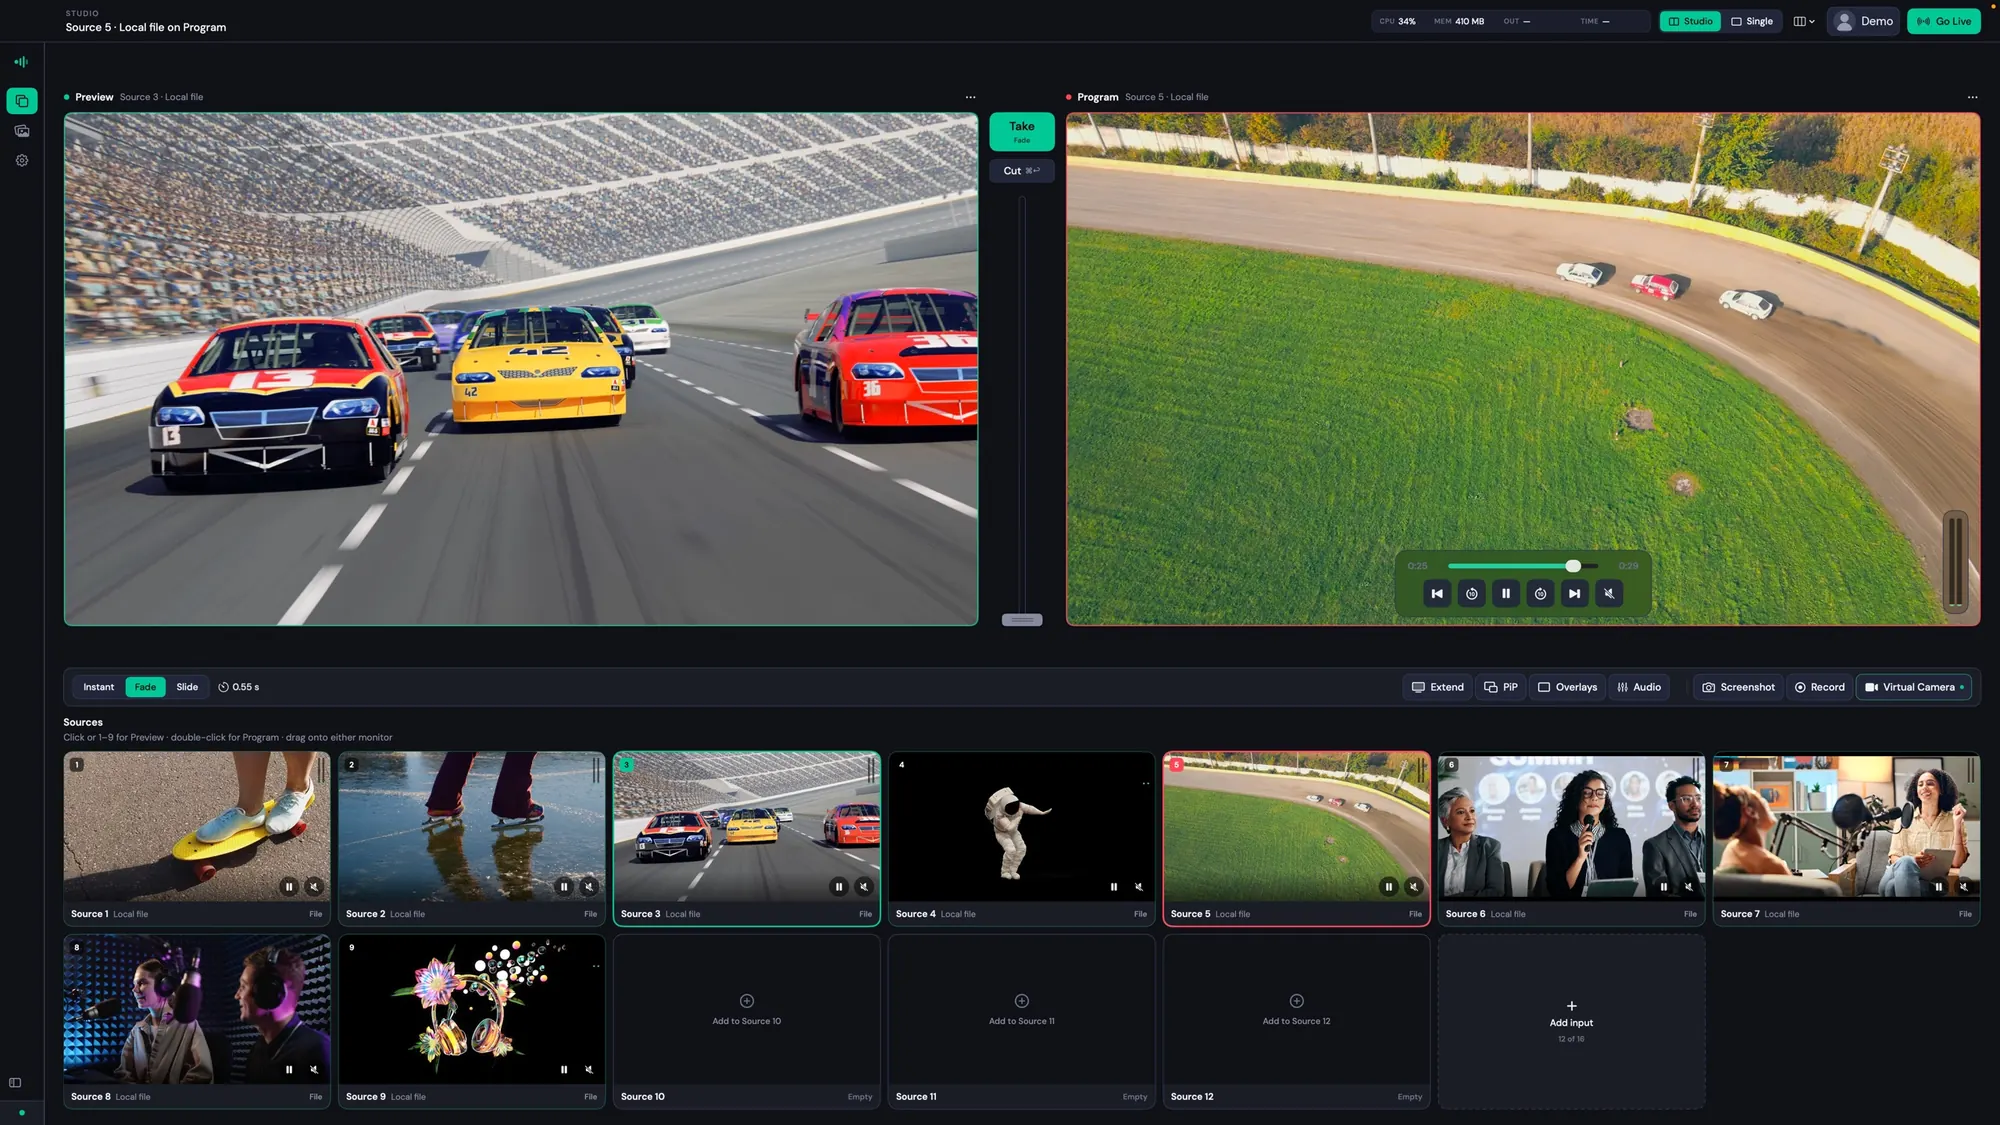Take a Screenshot from the toolbar
This screenshot has height=1125, width=2000.
(1739, 687)
